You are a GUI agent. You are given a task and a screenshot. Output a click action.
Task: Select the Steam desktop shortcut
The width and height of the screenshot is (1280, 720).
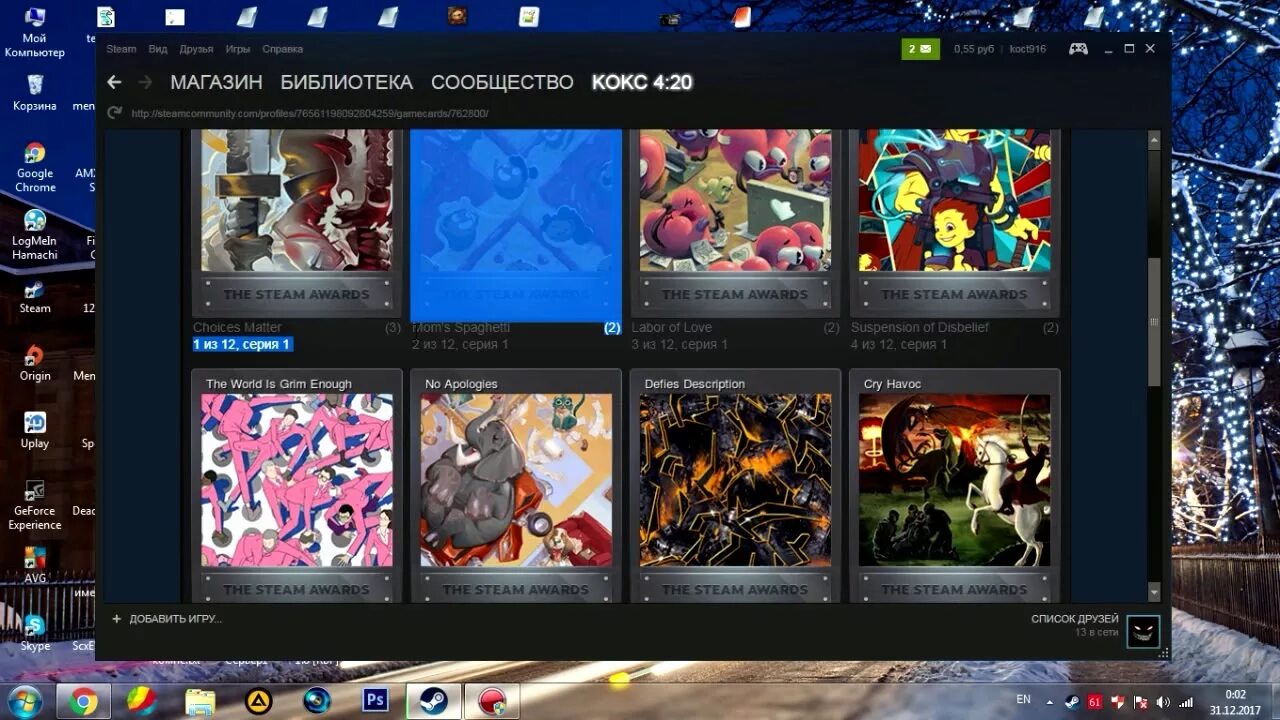click(35, 297)
